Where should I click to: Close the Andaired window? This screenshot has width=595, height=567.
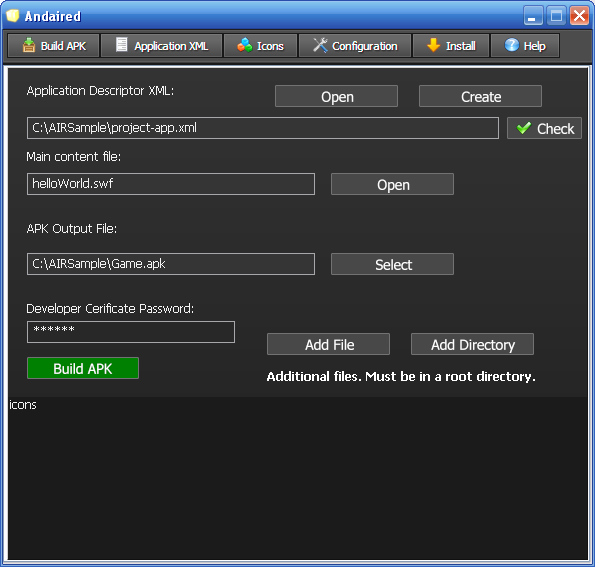pos(579,16)
